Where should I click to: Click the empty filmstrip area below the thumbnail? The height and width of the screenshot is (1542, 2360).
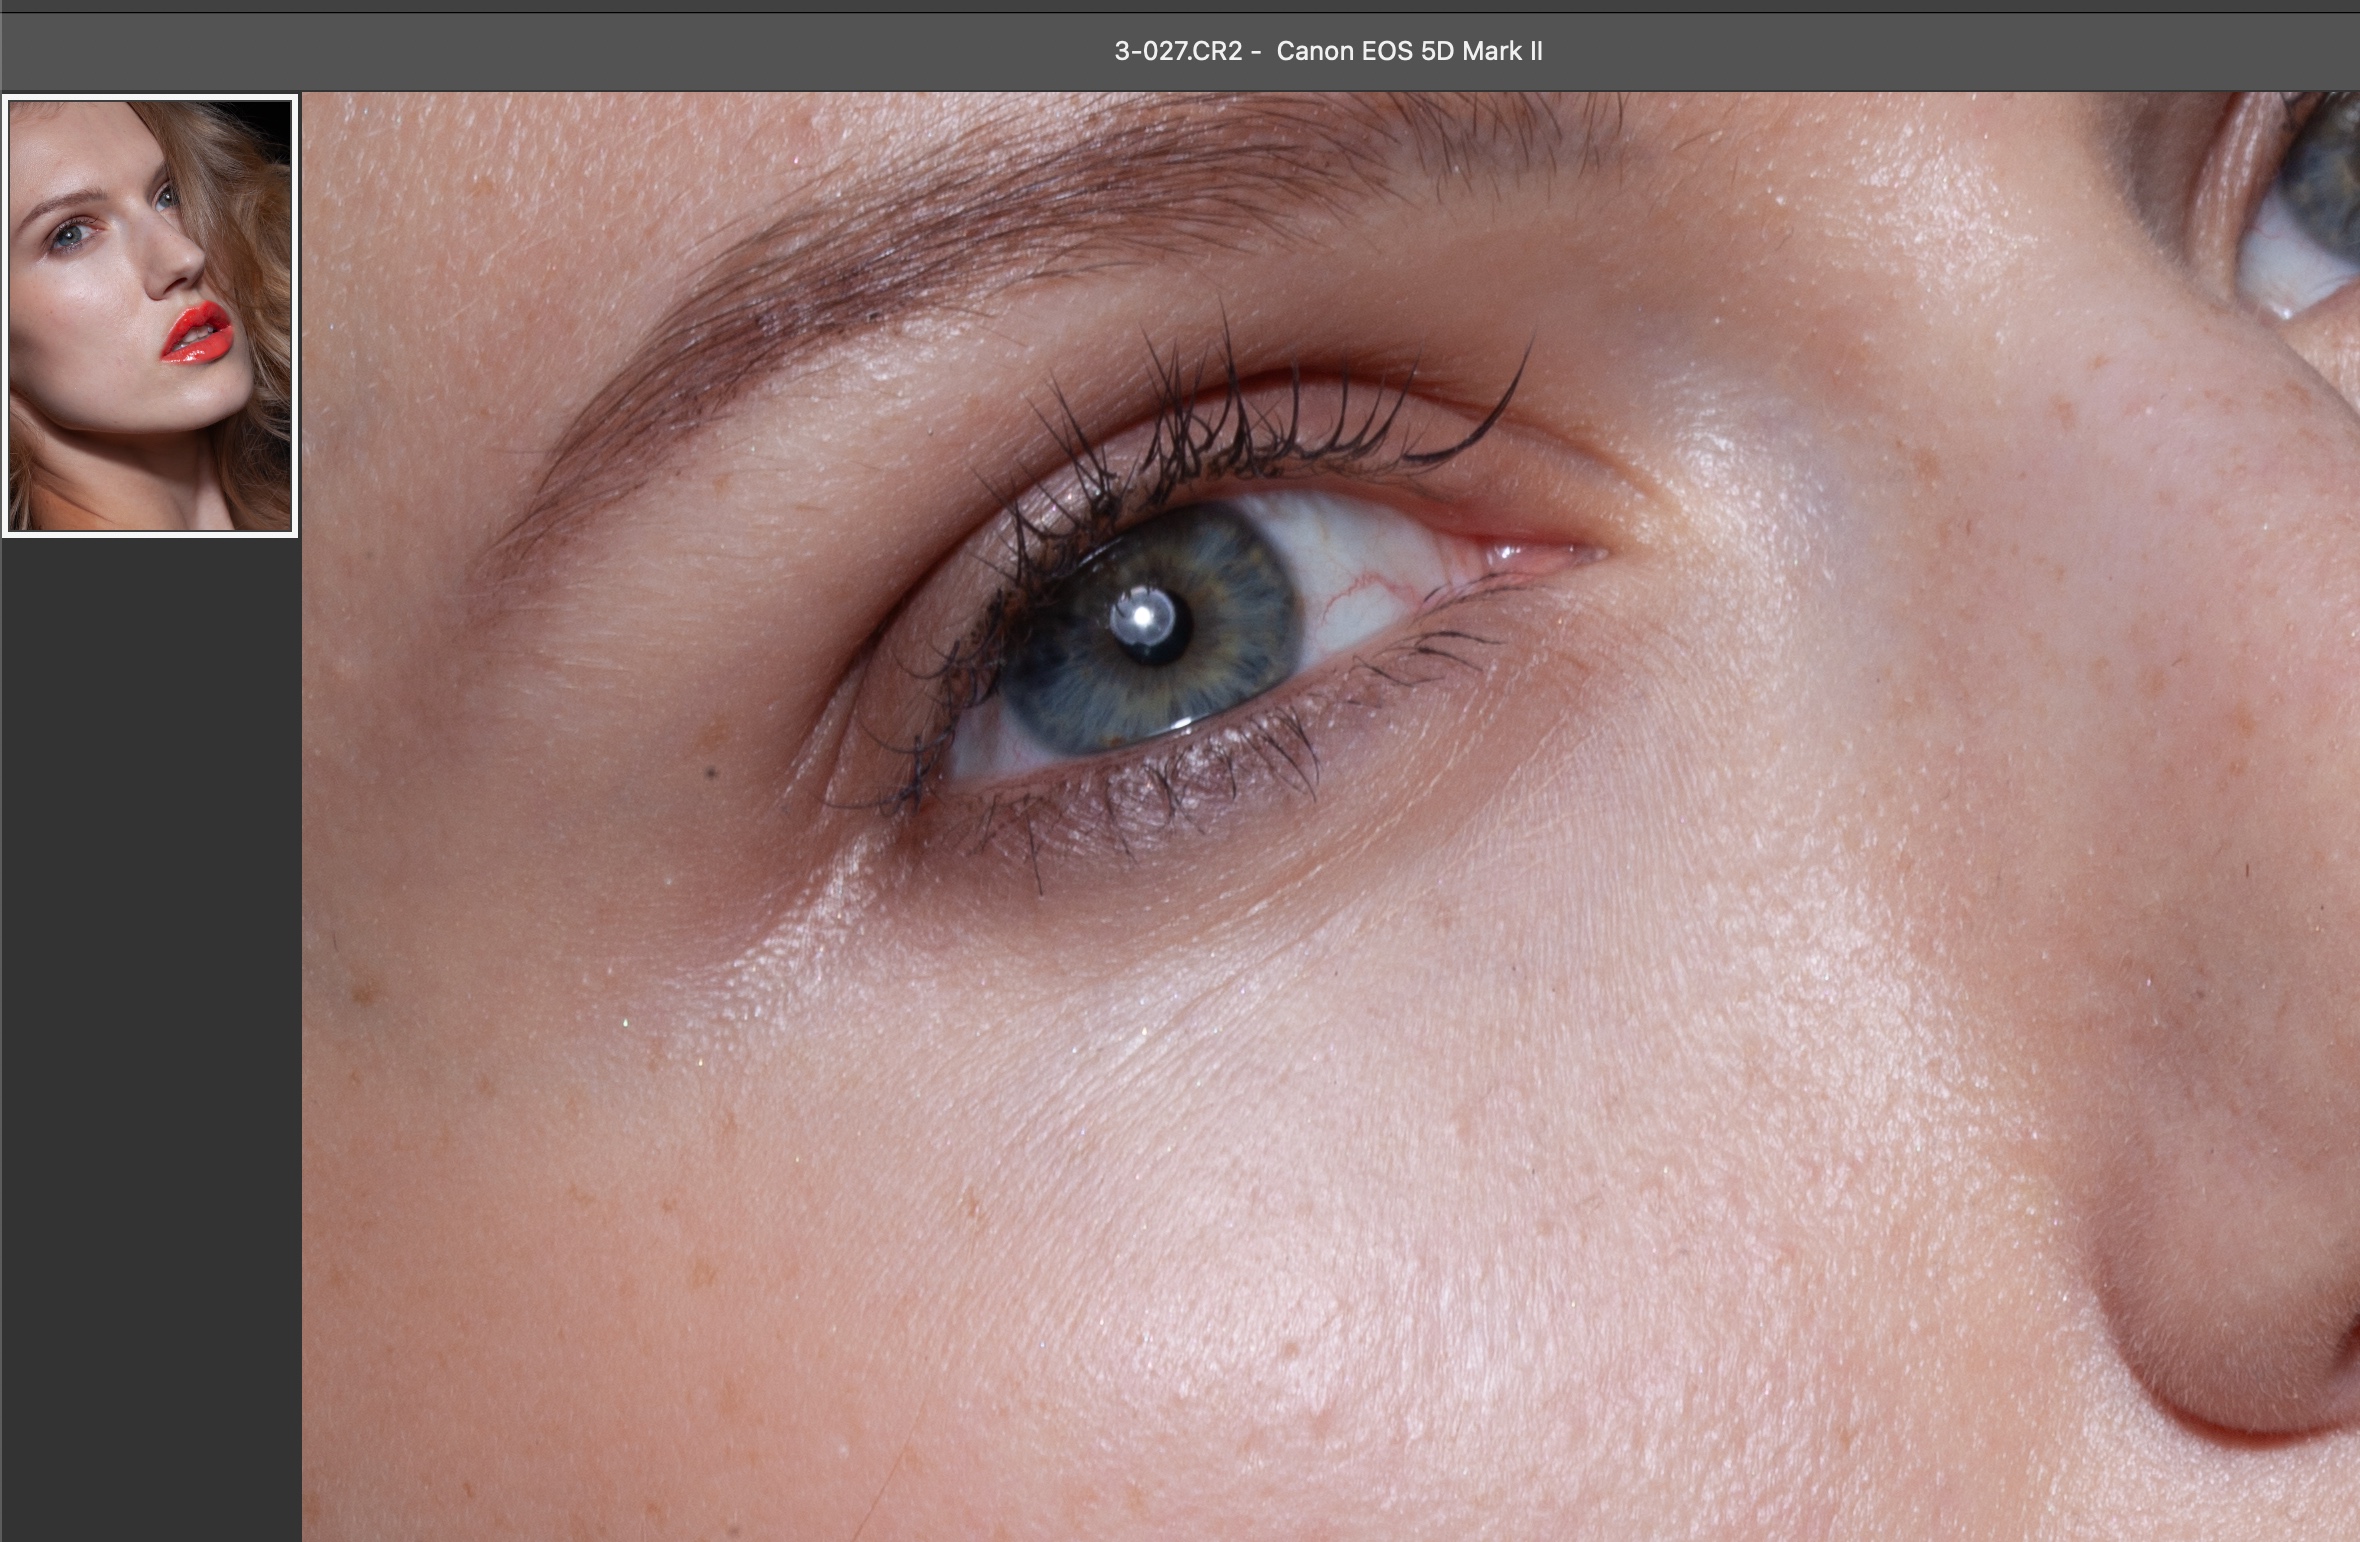coord(150,1000)
